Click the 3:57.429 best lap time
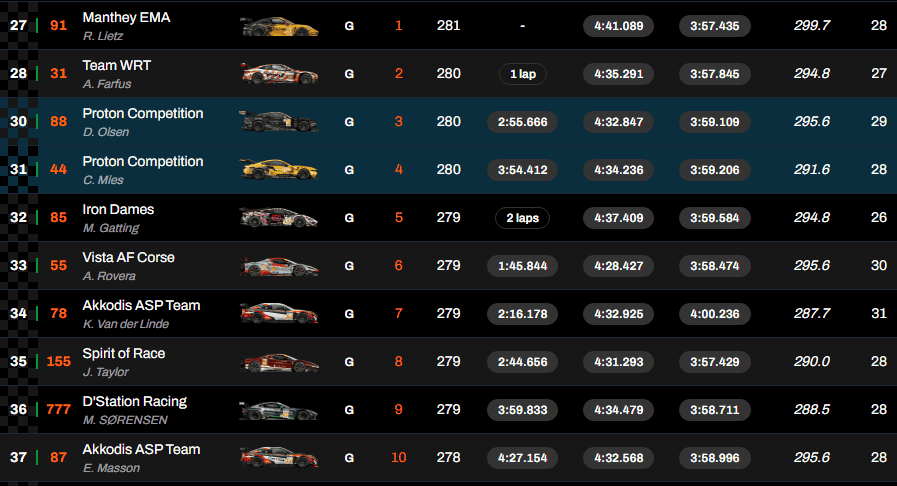897x486 pixels. tap(715, 362)
